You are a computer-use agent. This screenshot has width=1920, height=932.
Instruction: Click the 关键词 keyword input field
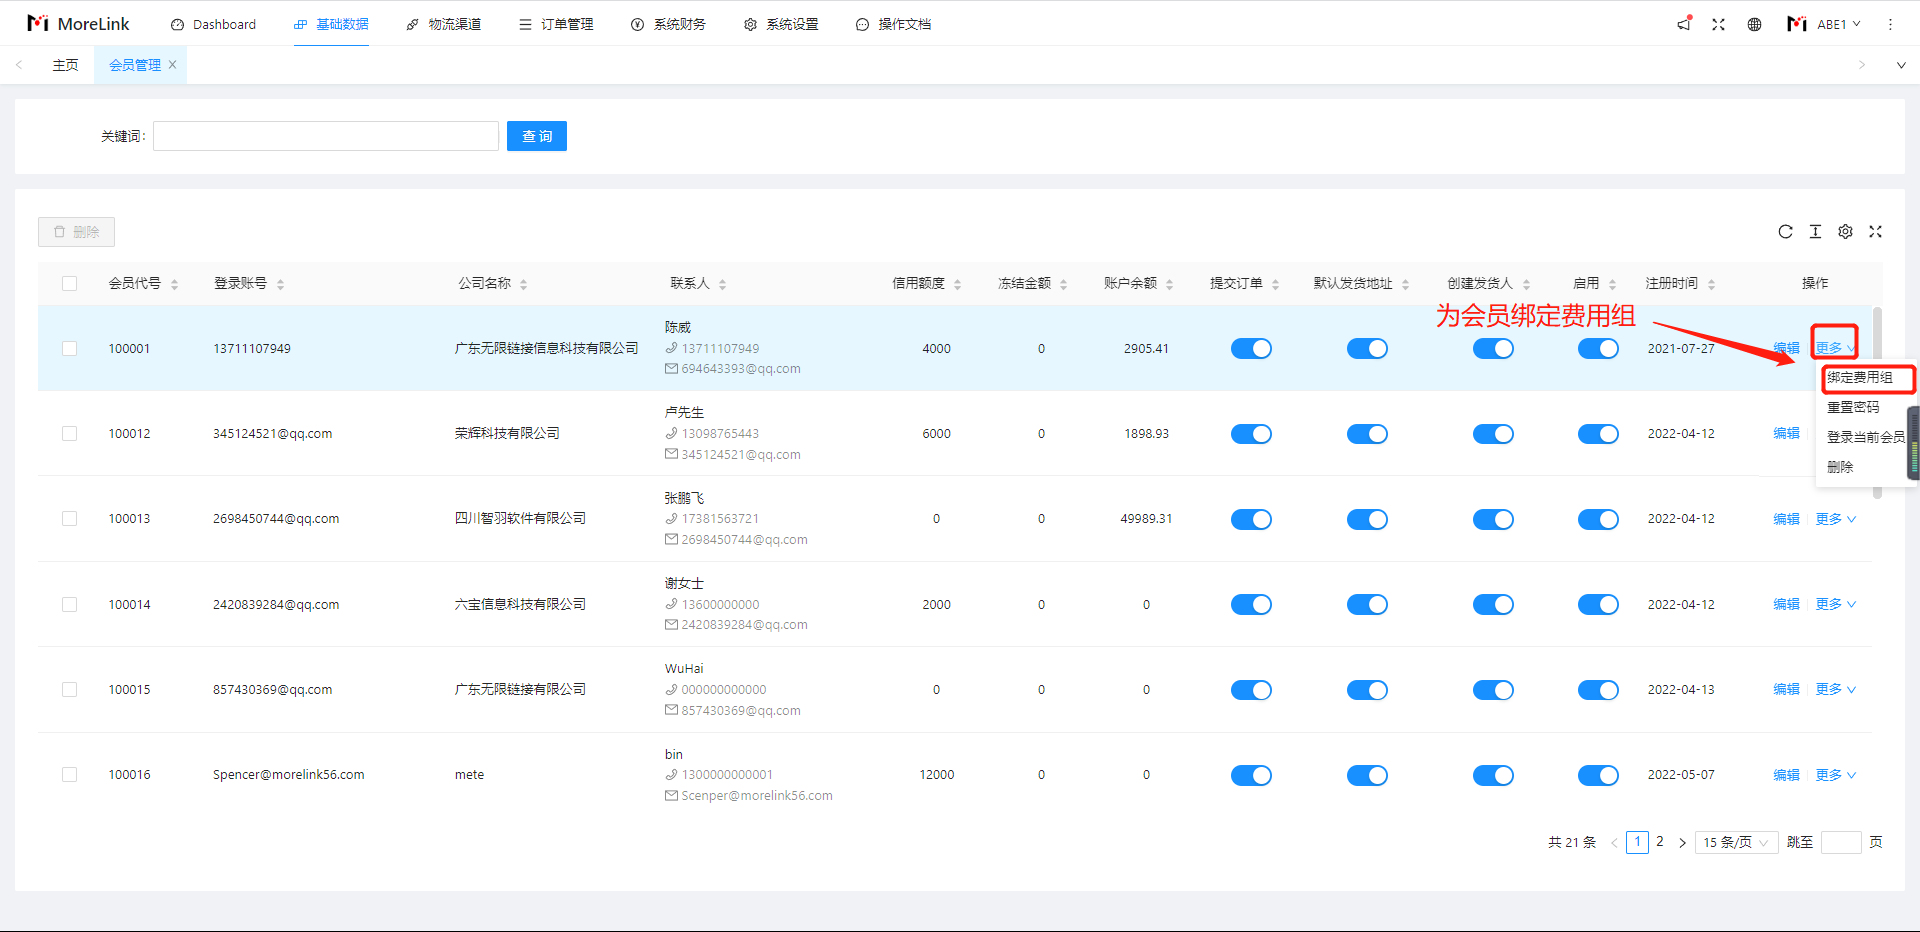coord(326,136)
